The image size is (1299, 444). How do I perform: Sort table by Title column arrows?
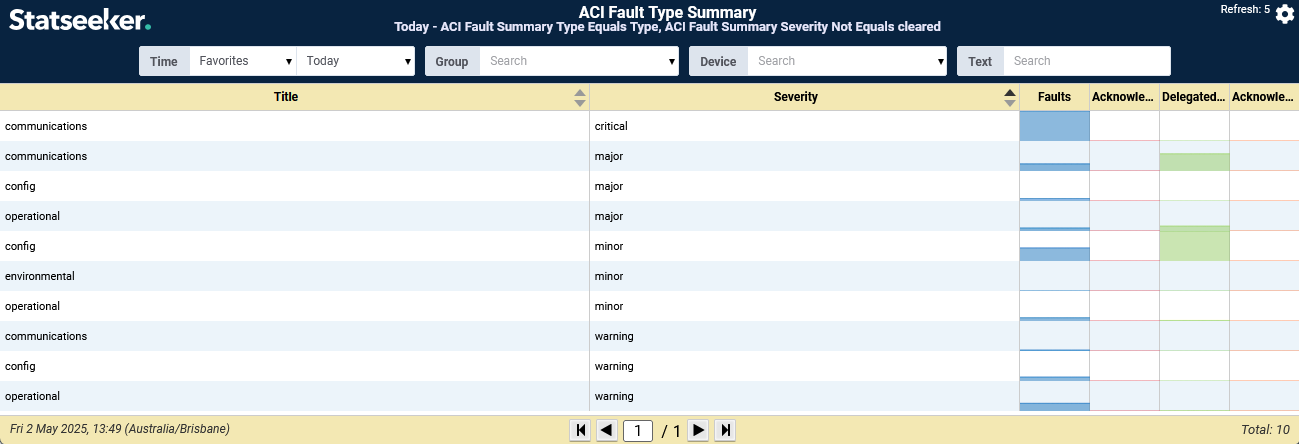(579, 97)
